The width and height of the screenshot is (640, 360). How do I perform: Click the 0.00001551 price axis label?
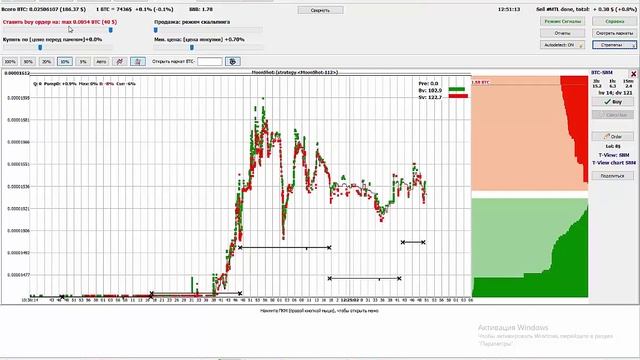(18, 164)
